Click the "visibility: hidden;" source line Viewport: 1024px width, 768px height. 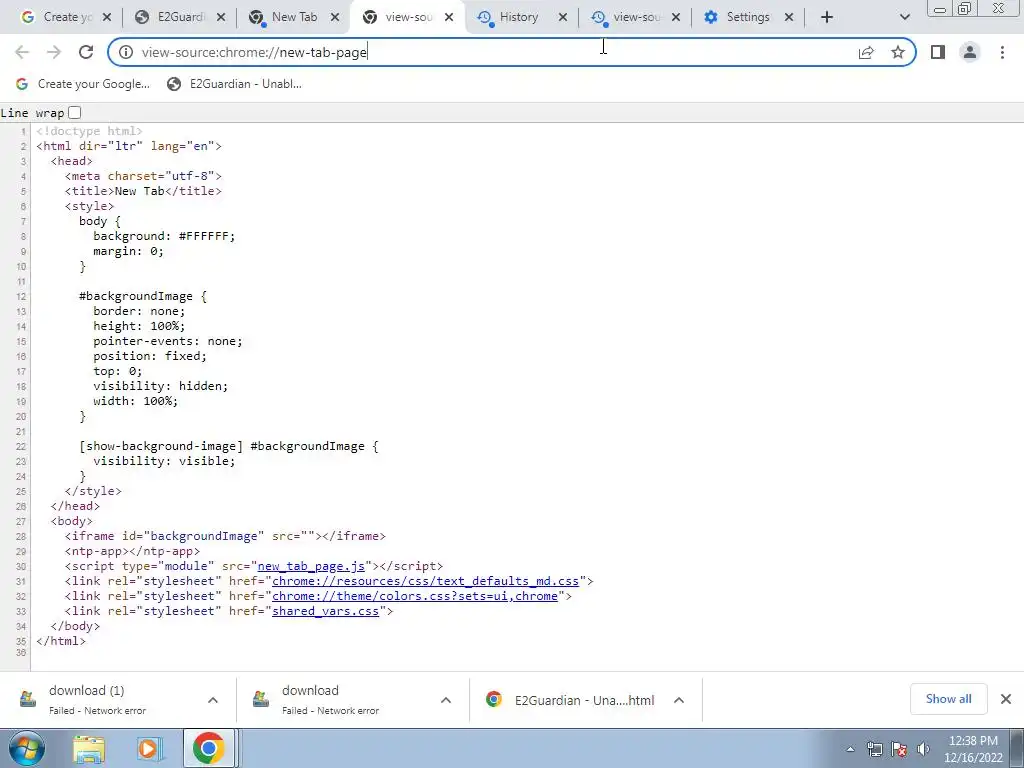[x=161, y=386]
